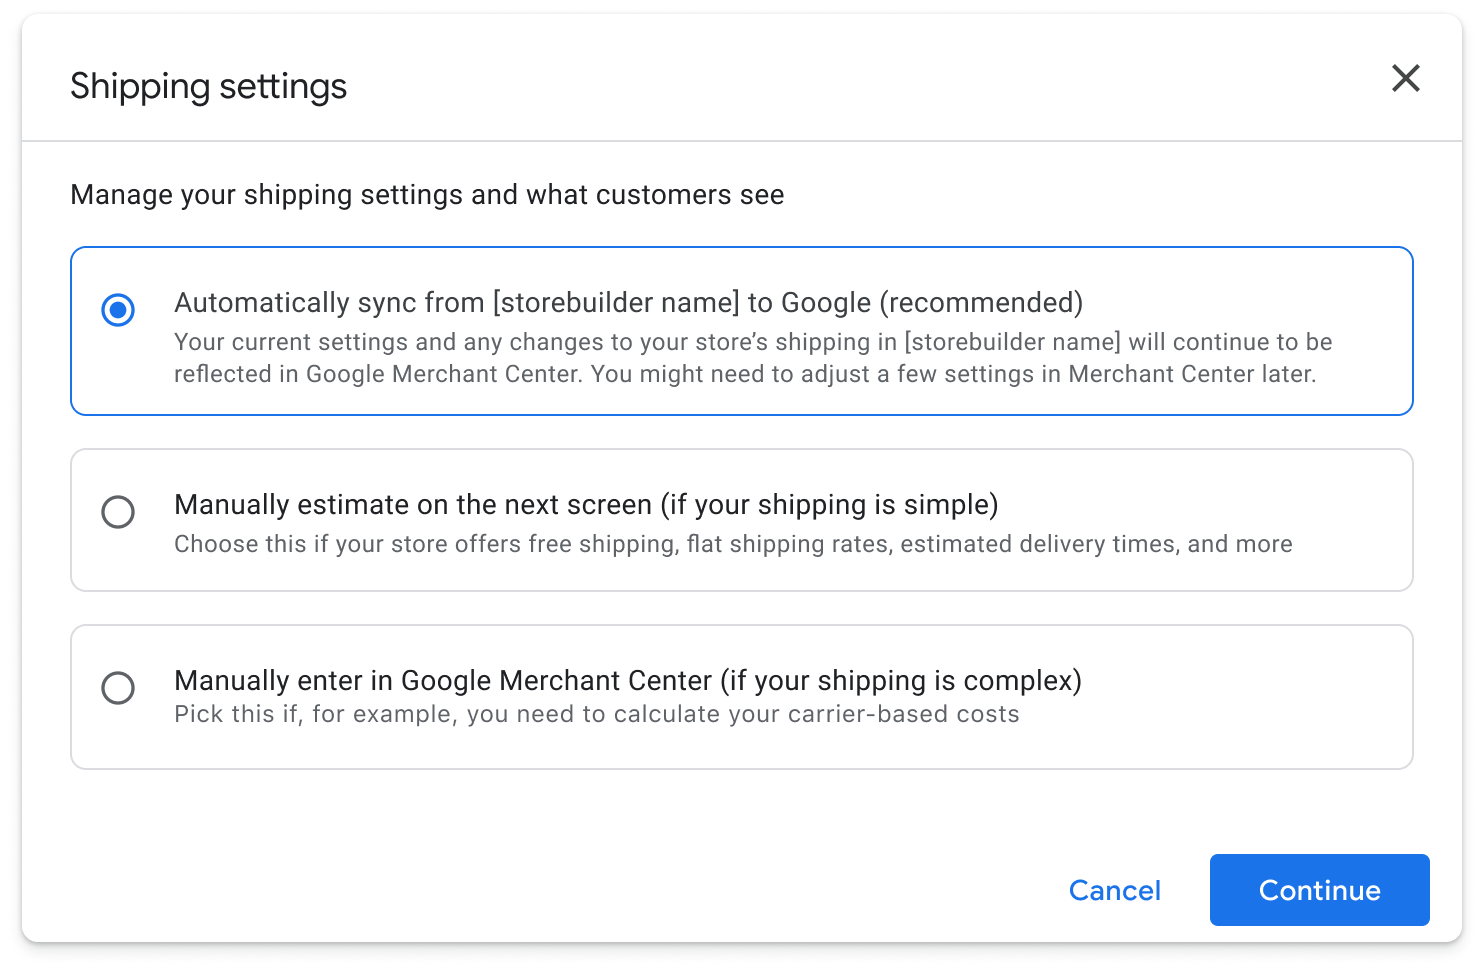Screen dimensions: 1484x972
Task: Click the '(recommended)' label text
Action: click(x=981, y=303)
